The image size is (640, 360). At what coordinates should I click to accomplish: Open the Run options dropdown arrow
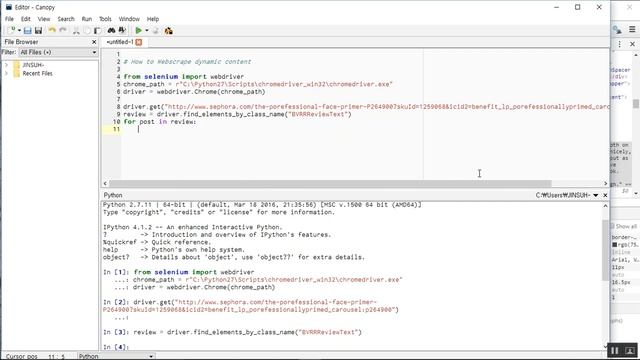tap(147, 31)
